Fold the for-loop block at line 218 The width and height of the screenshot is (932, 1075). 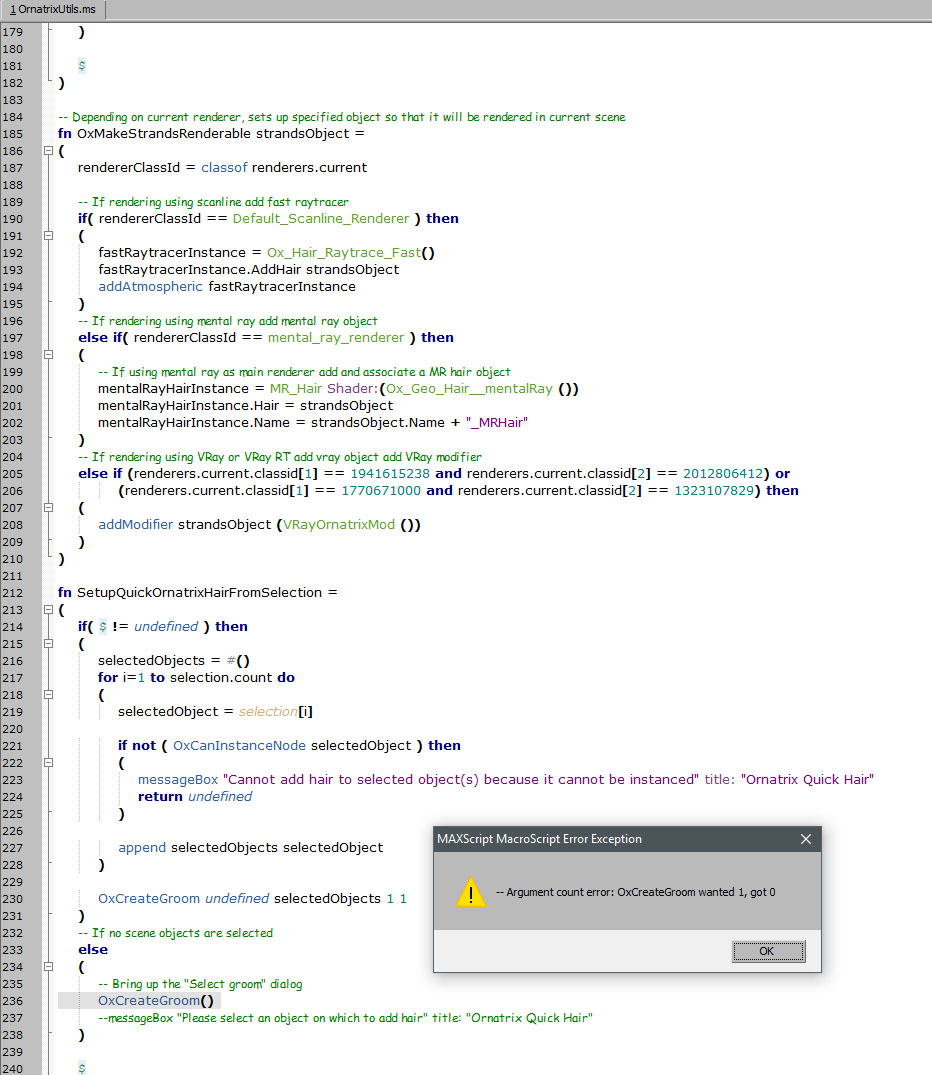(47, 694)
